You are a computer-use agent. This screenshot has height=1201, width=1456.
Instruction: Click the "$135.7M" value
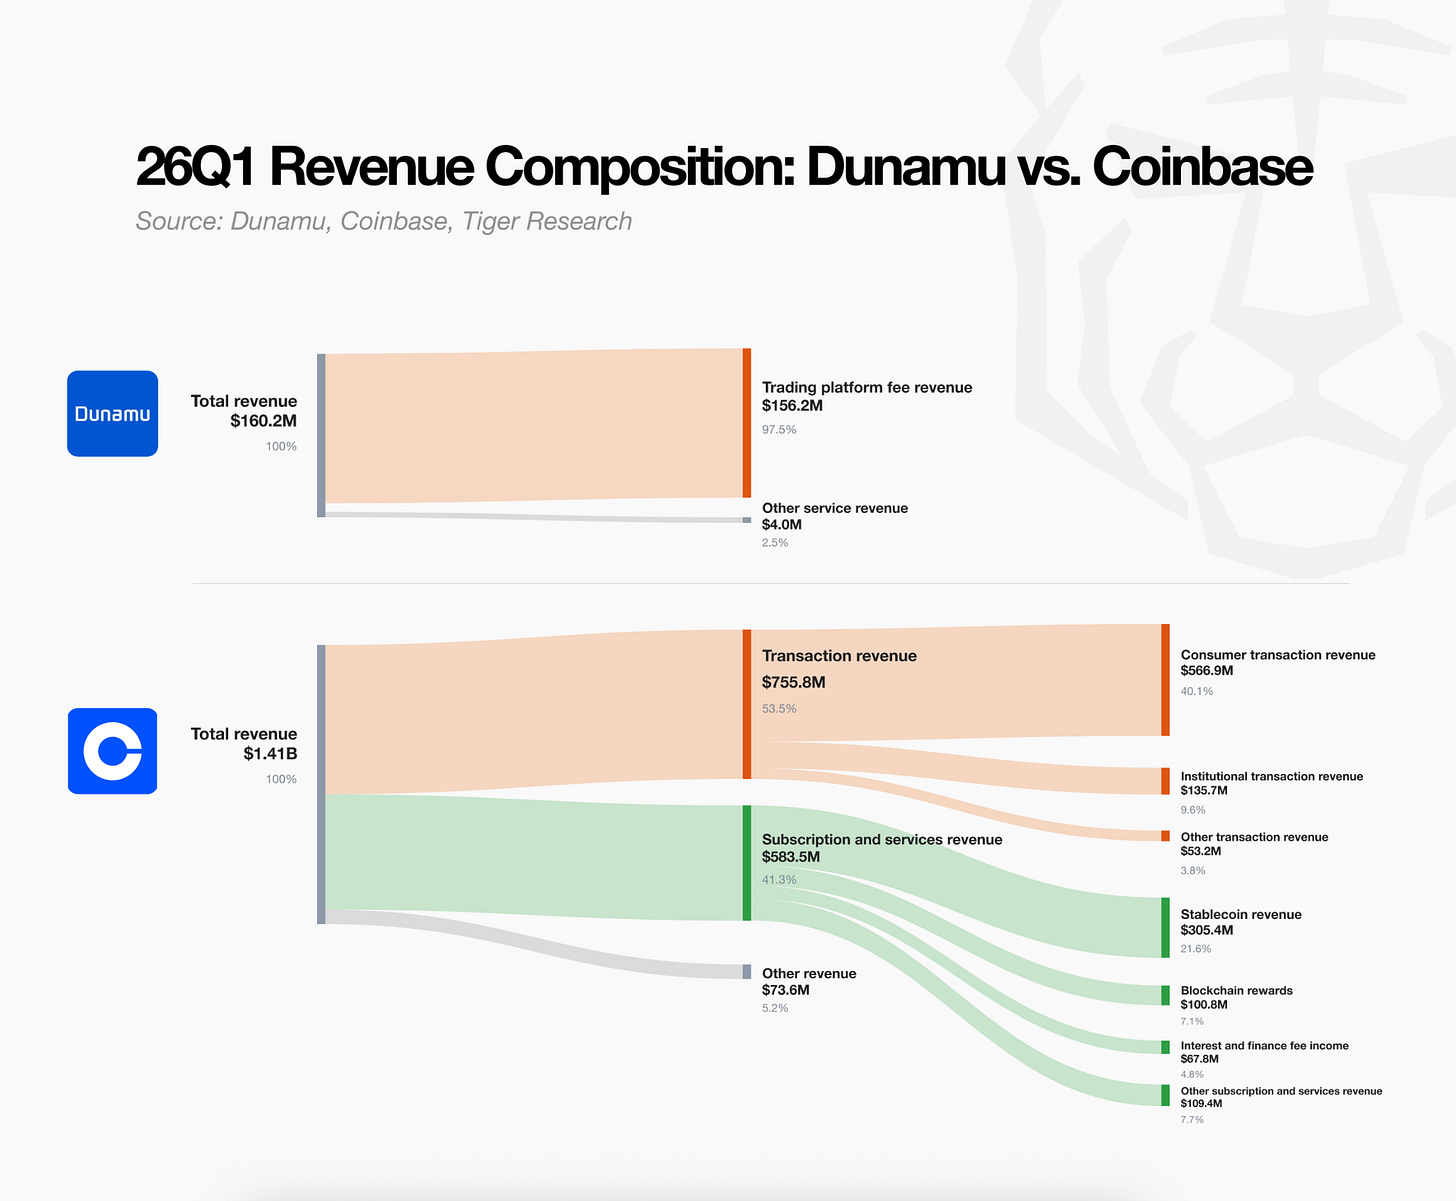tap(1204, 790)
